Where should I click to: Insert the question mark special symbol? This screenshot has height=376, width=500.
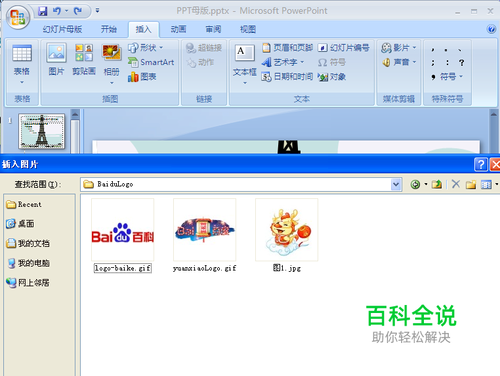coord(461,62)
